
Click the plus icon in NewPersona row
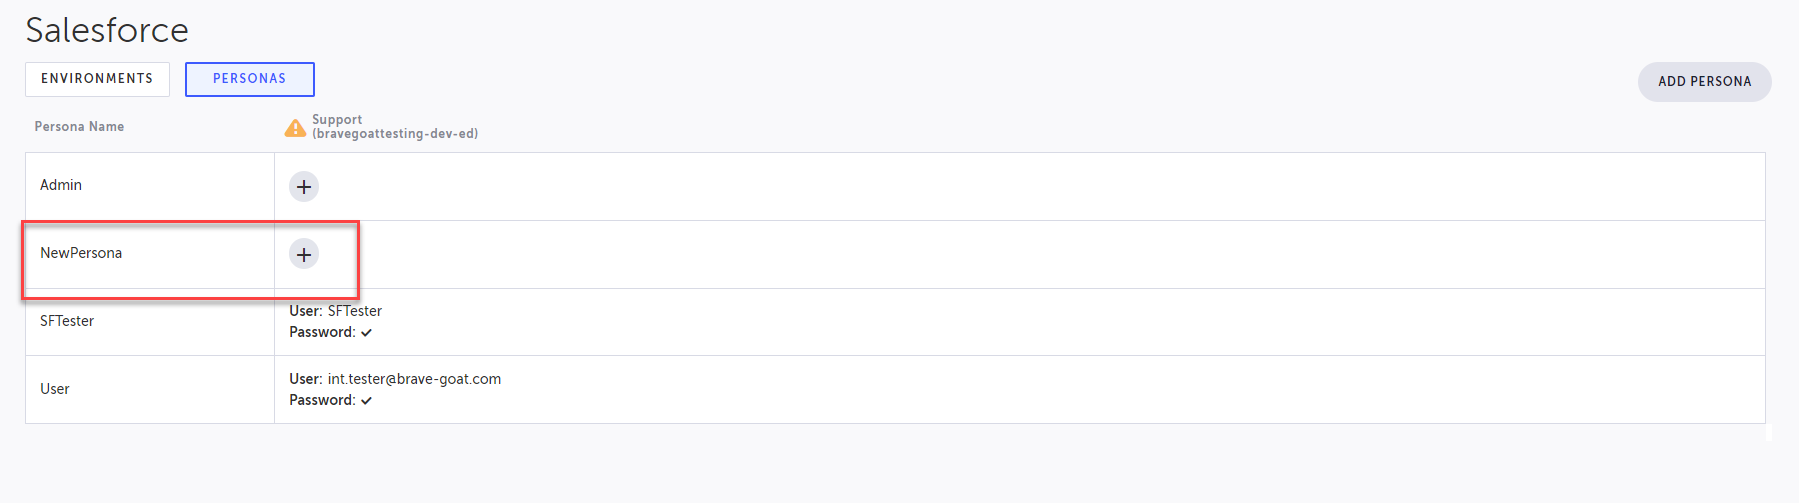304,255
